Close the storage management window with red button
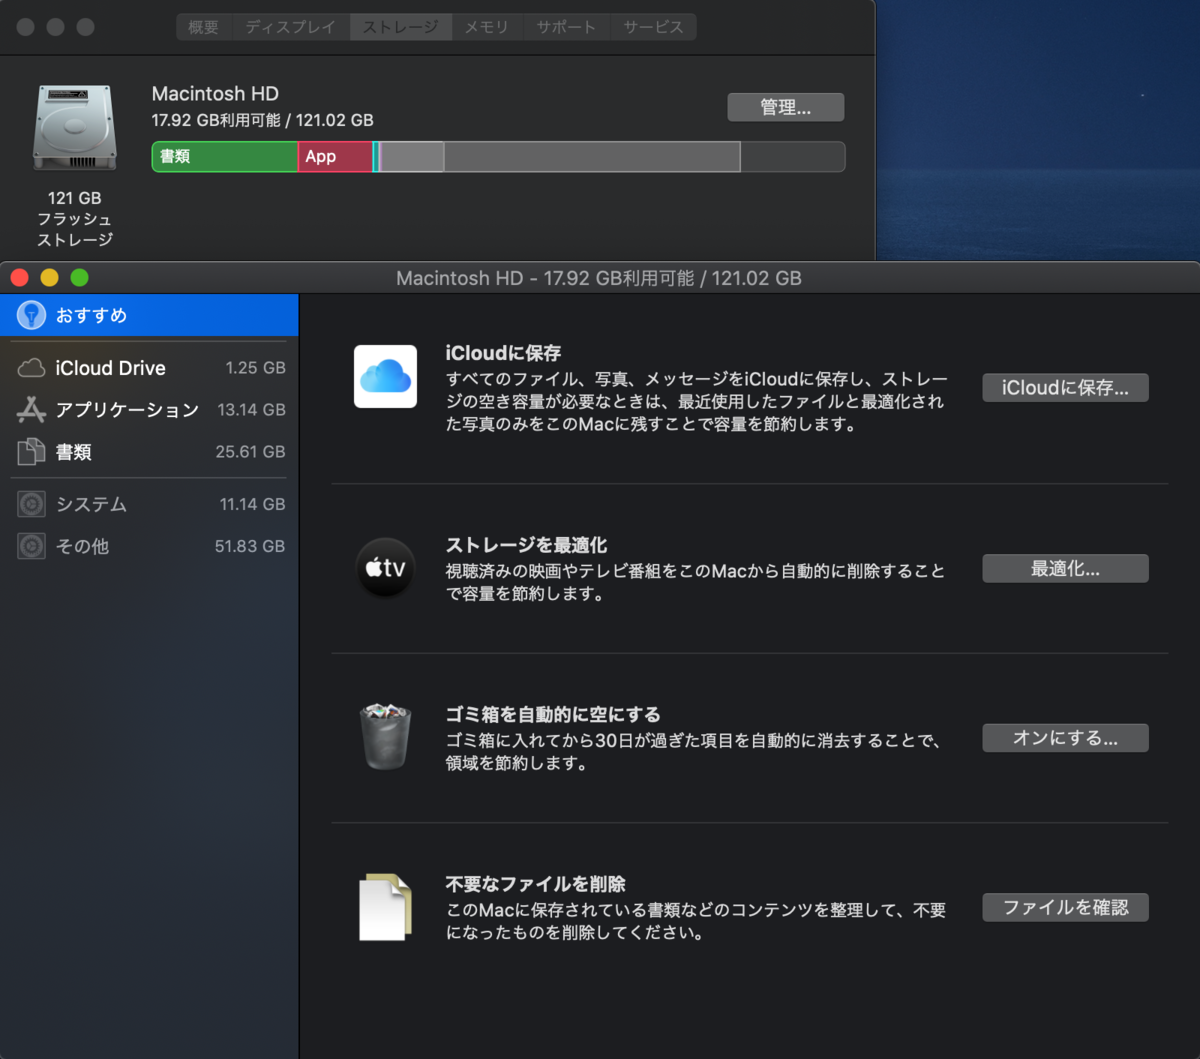This screenshot has width=1200, height=1059. [20, 278]
